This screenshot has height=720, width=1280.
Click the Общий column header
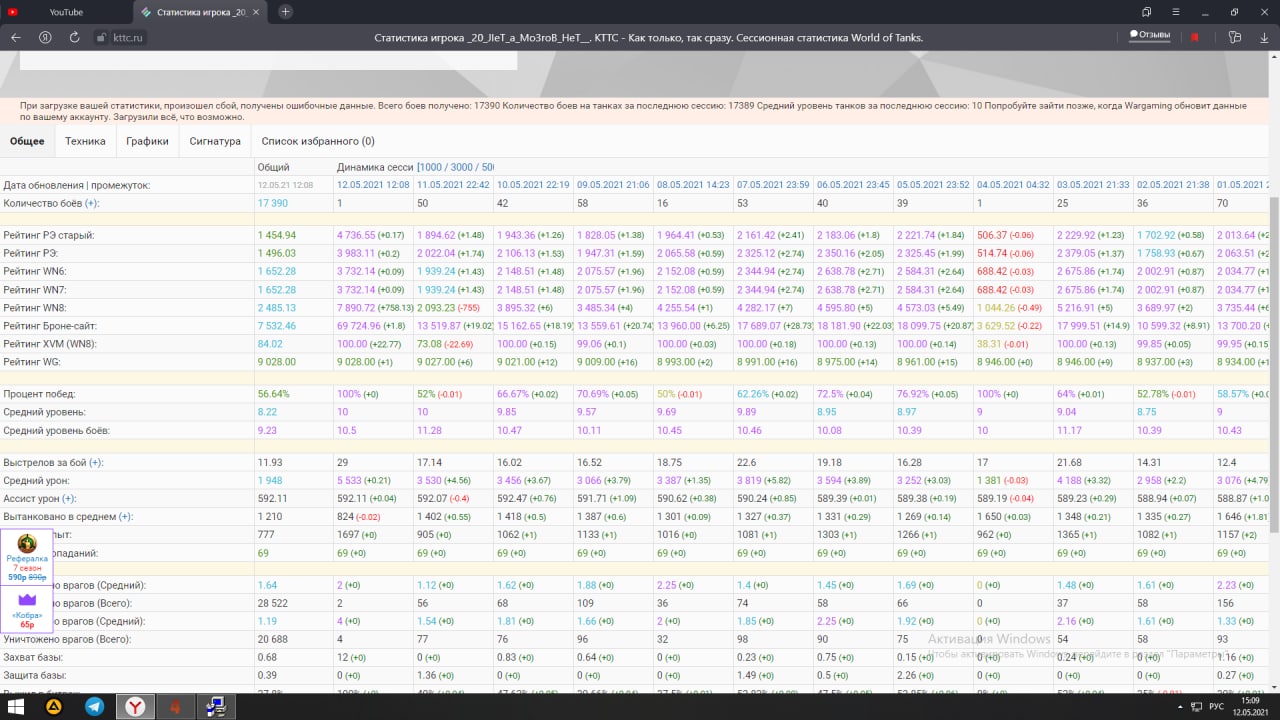(x=274, y=167)
